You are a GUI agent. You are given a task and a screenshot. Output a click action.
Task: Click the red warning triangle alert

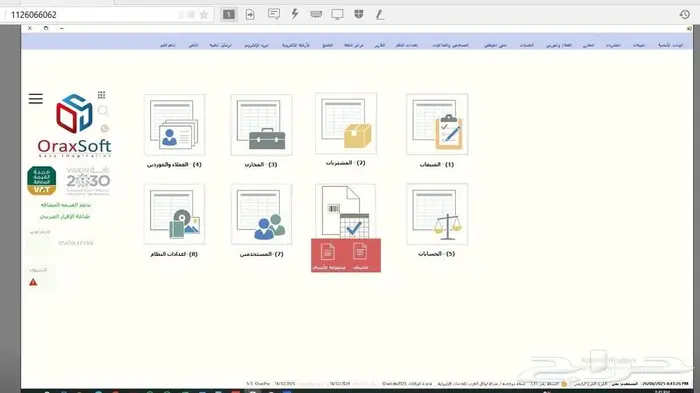click(33, 282)
